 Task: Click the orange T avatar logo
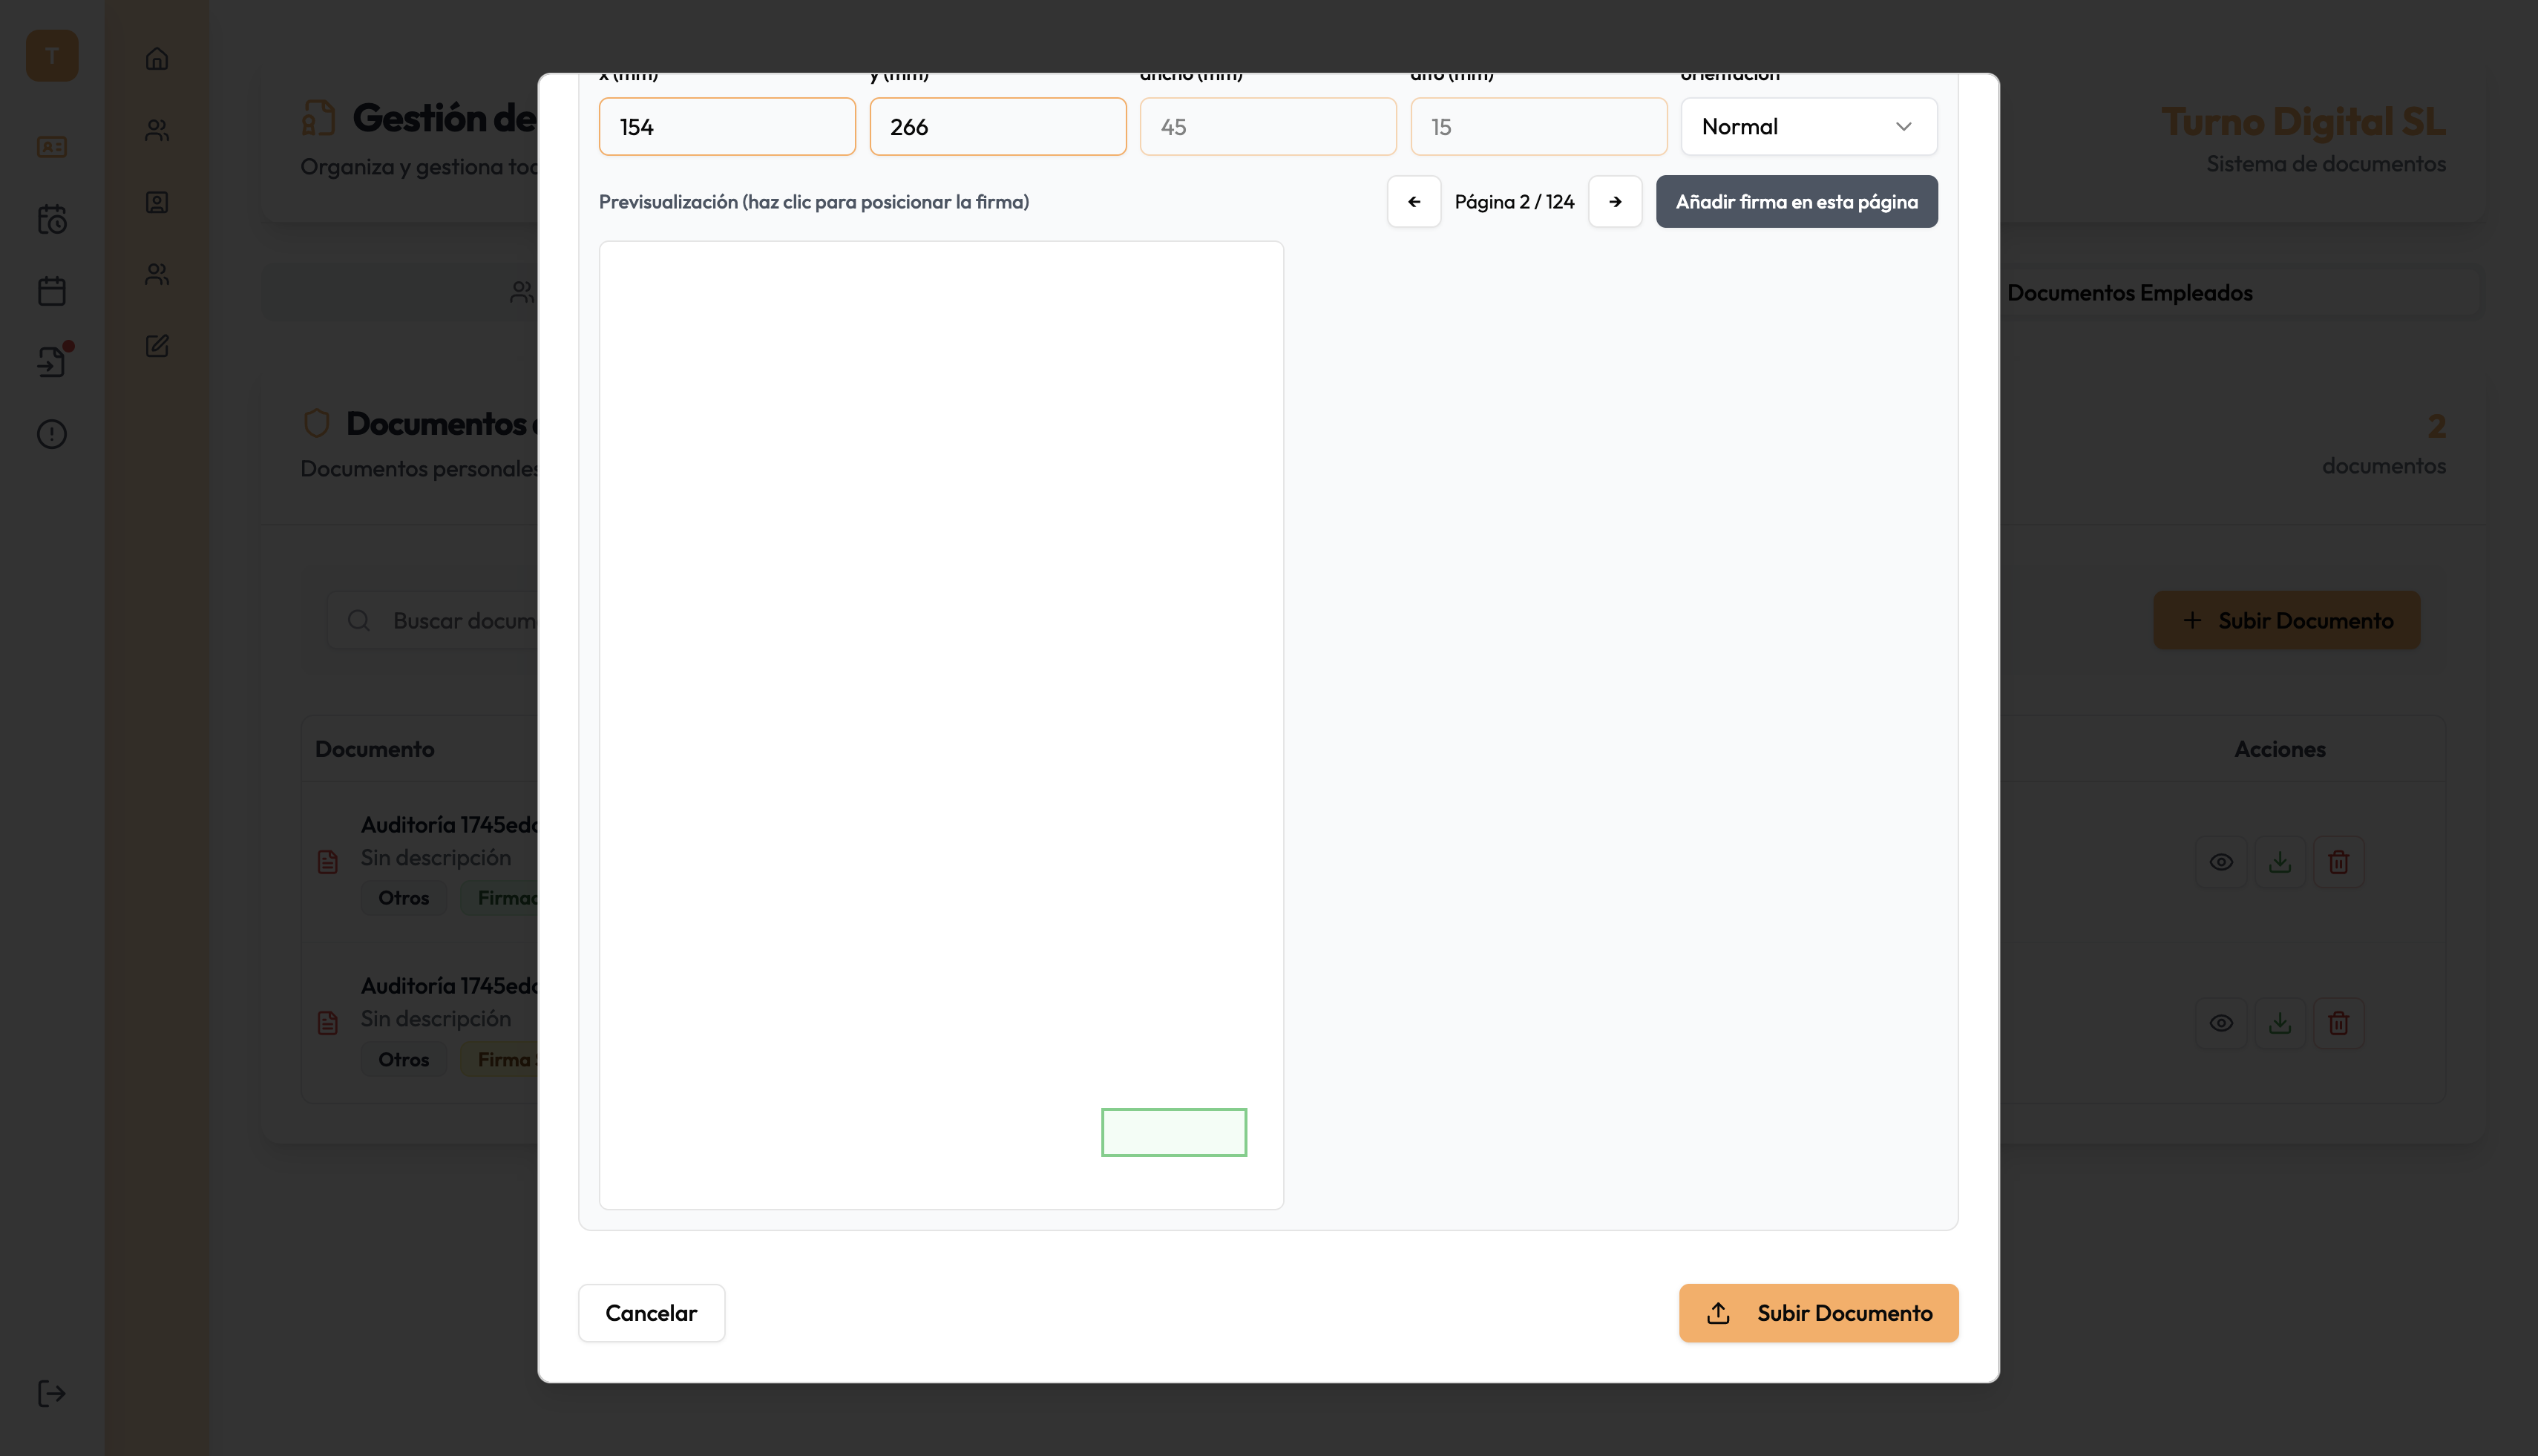pos(52,56)
